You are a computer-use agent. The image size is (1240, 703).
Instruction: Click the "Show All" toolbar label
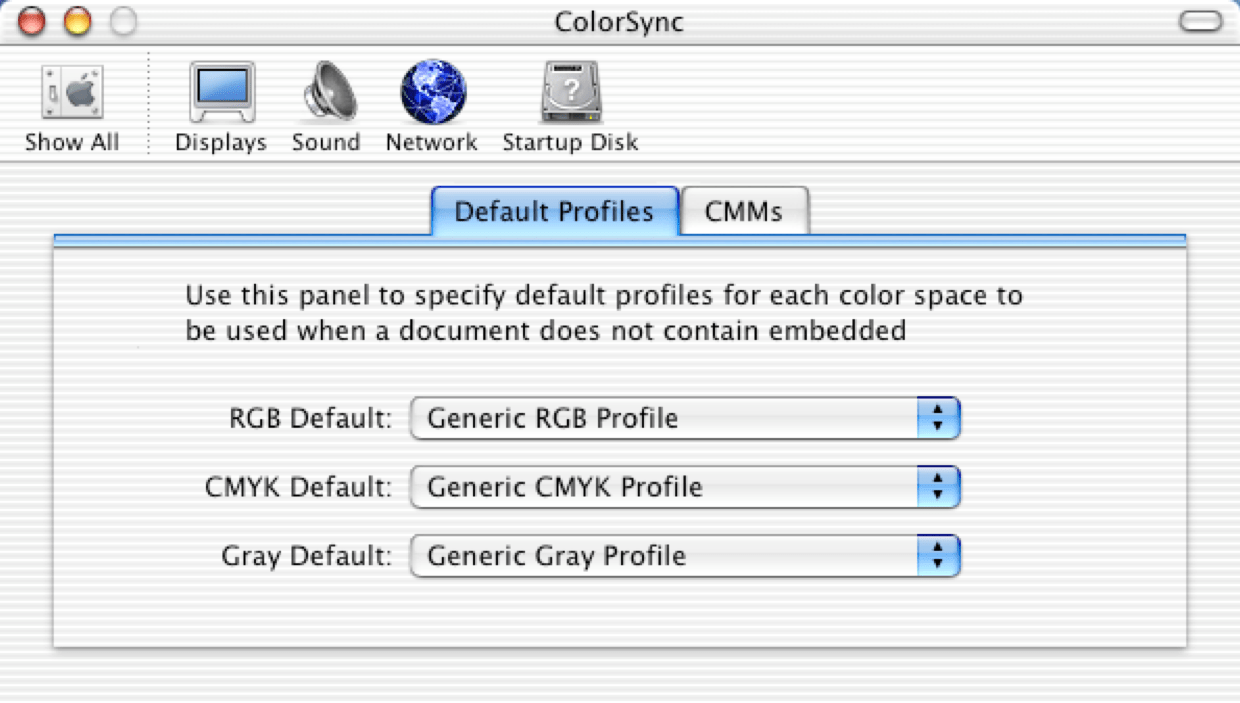72,142
